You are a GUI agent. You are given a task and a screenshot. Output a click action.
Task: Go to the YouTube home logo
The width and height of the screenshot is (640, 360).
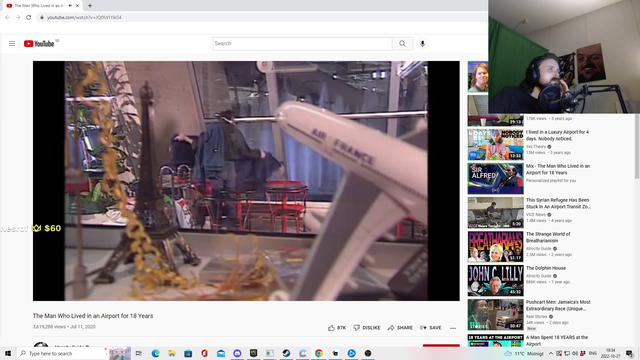click(39, 44)
